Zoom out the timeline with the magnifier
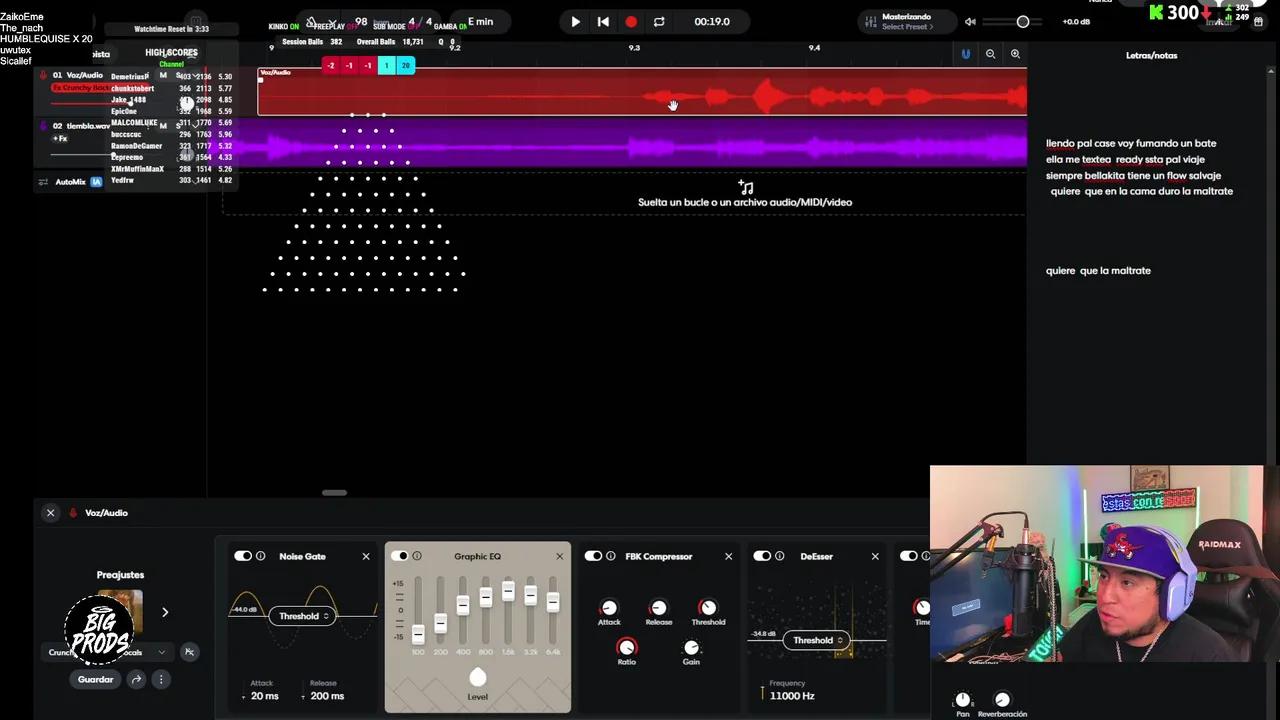The width and height of the screenshot is (1280, 720). 991,54
